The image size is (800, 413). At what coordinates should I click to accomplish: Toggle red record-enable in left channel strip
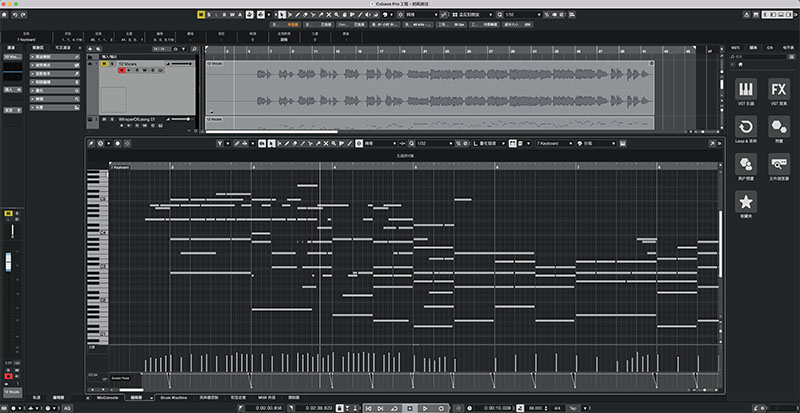coord(8,376)
